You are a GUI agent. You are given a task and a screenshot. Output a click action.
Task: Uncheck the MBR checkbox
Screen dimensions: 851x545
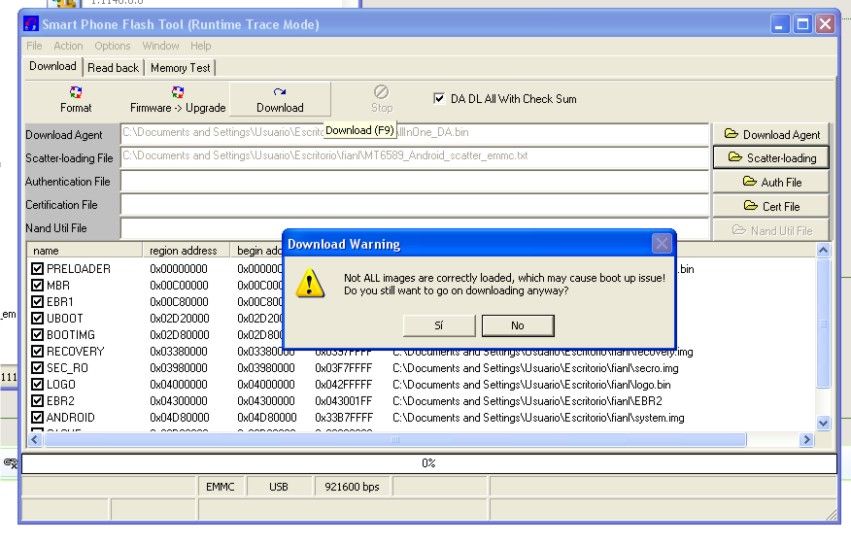(37, 285)
